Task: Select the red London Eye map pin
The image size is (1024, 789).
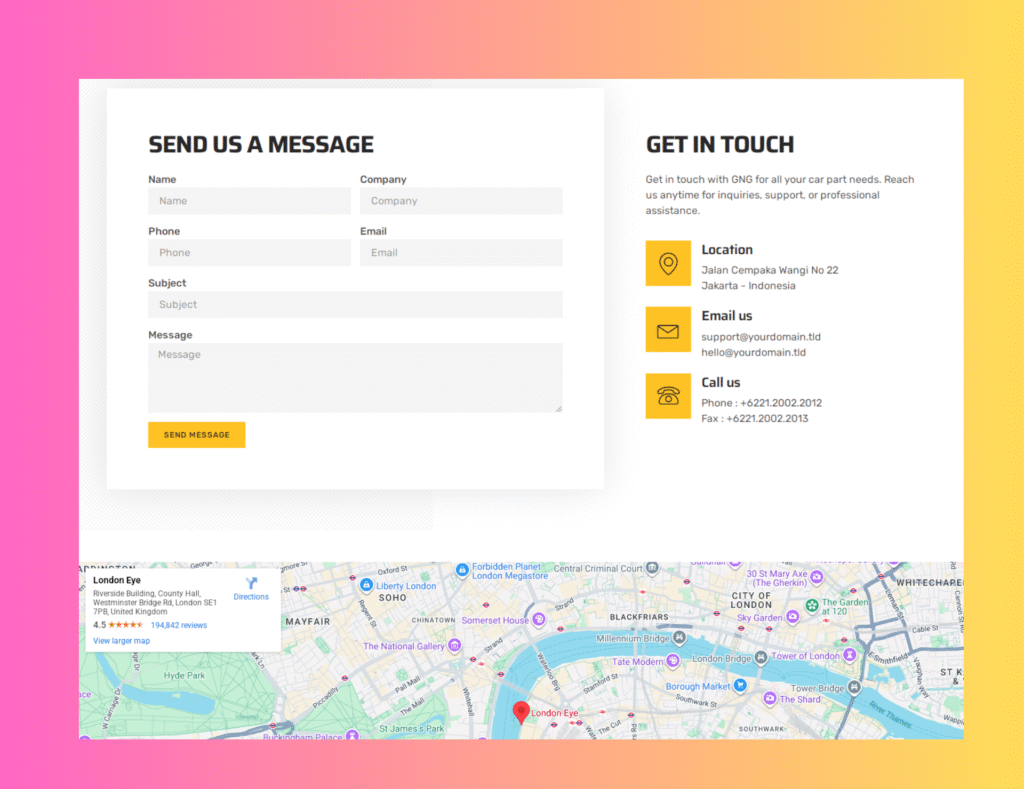Action: coord(520,712)
